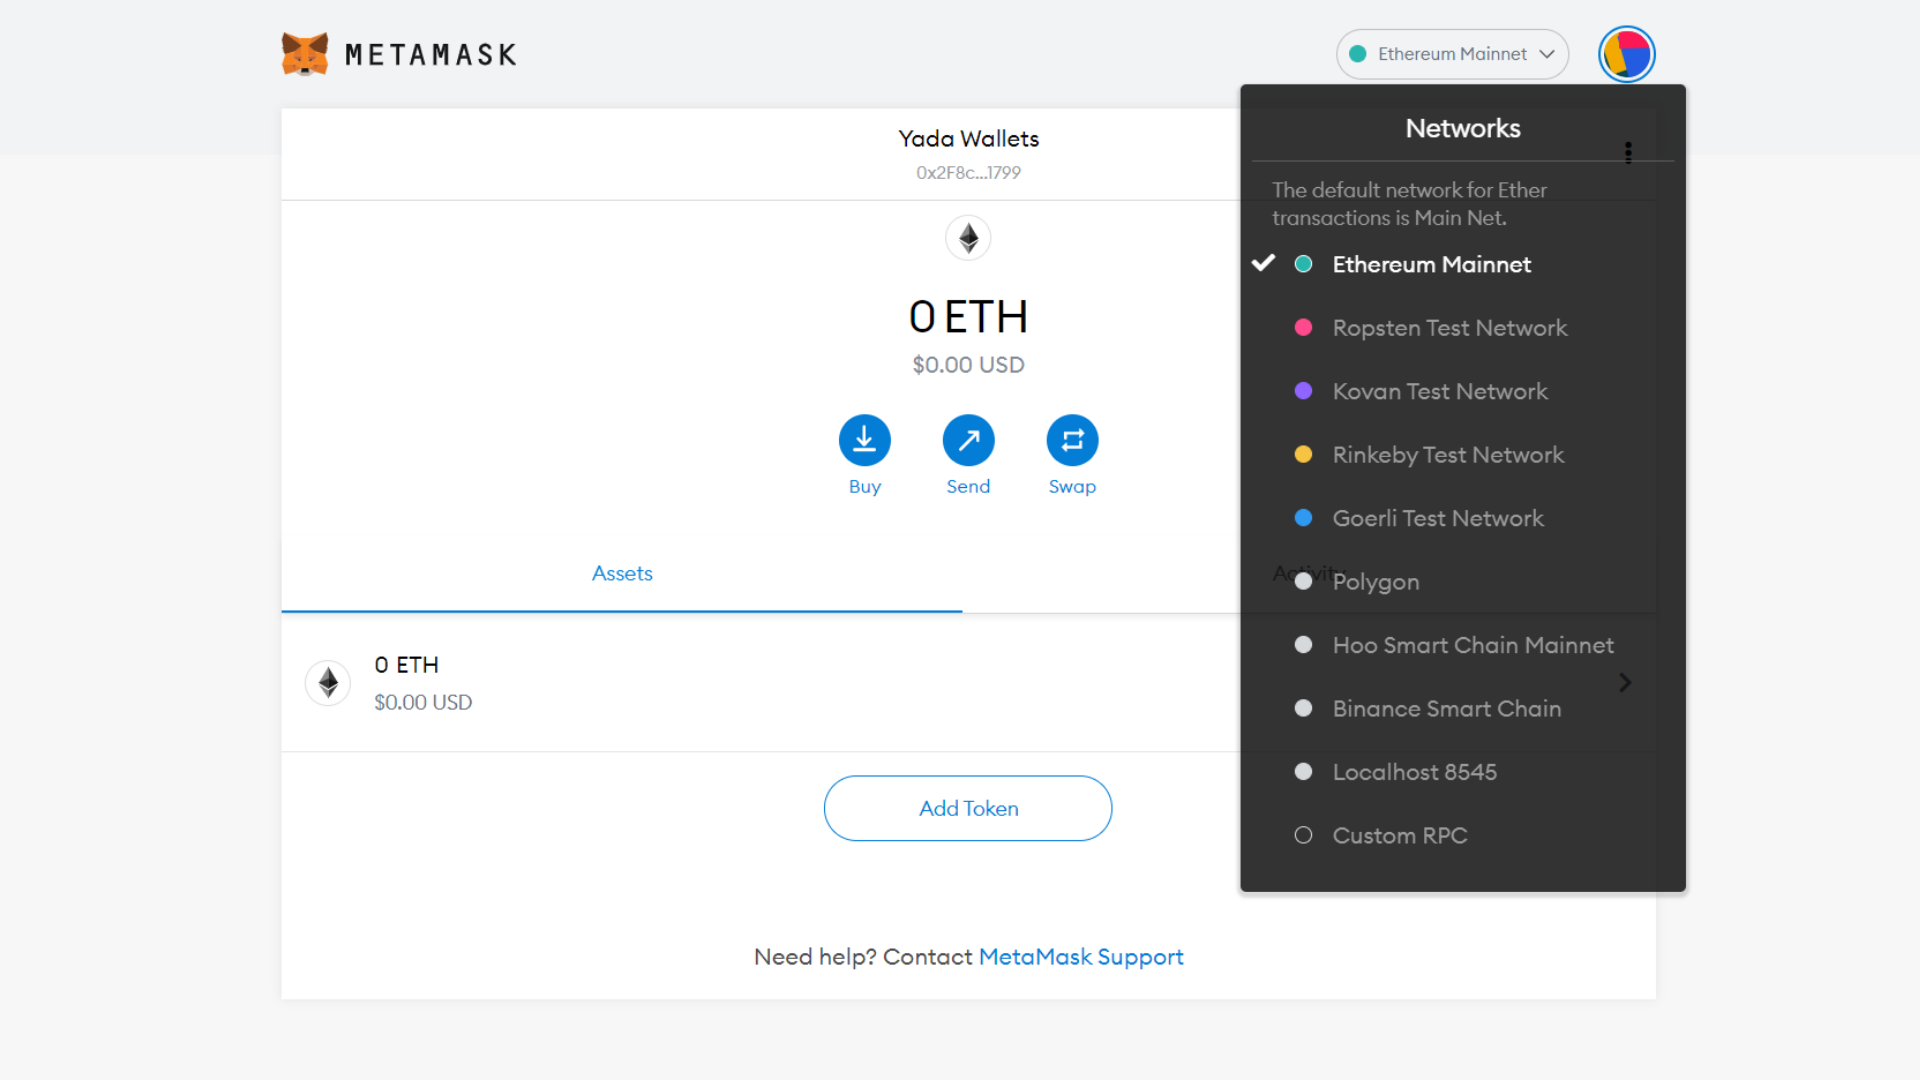
Task: Copy the 0x2F8c...1799 account address
Action: tap(968, 173)
